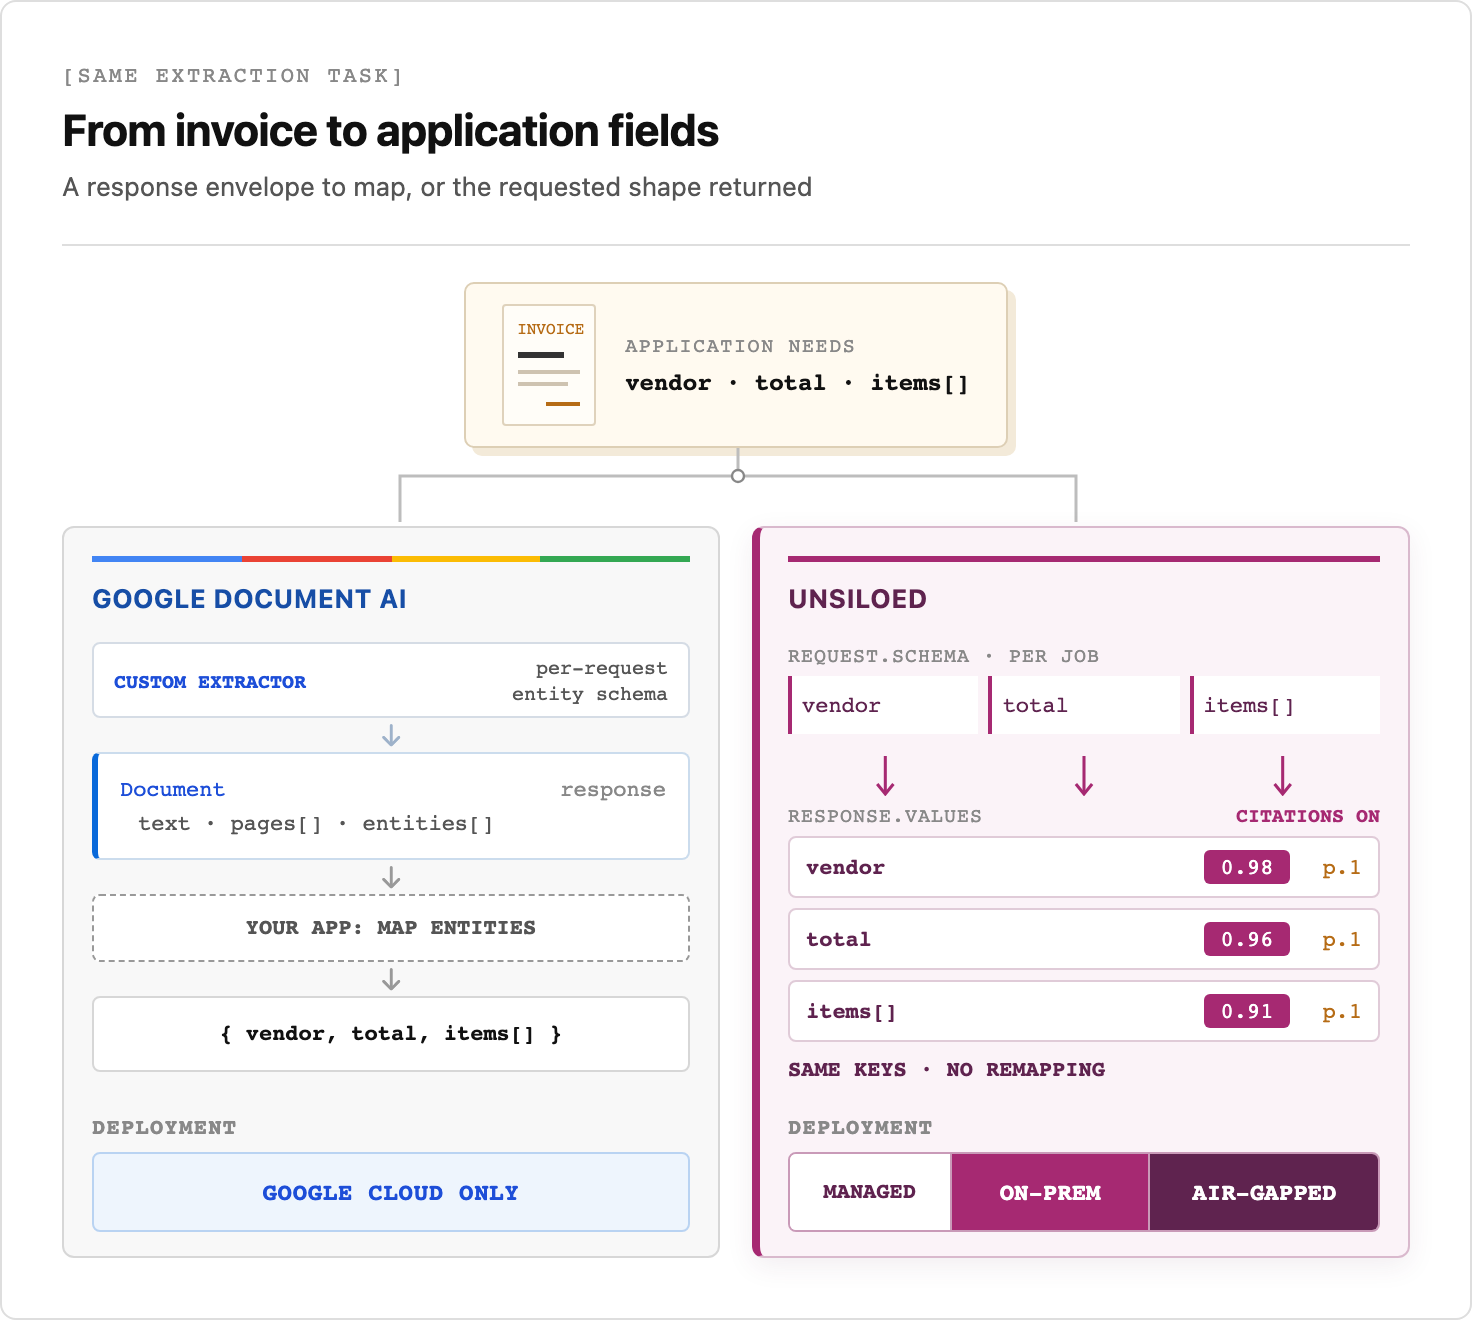Click the items[] response value row
The width and height of the screenshot is (1472, 1320).
[1084, 1011]
